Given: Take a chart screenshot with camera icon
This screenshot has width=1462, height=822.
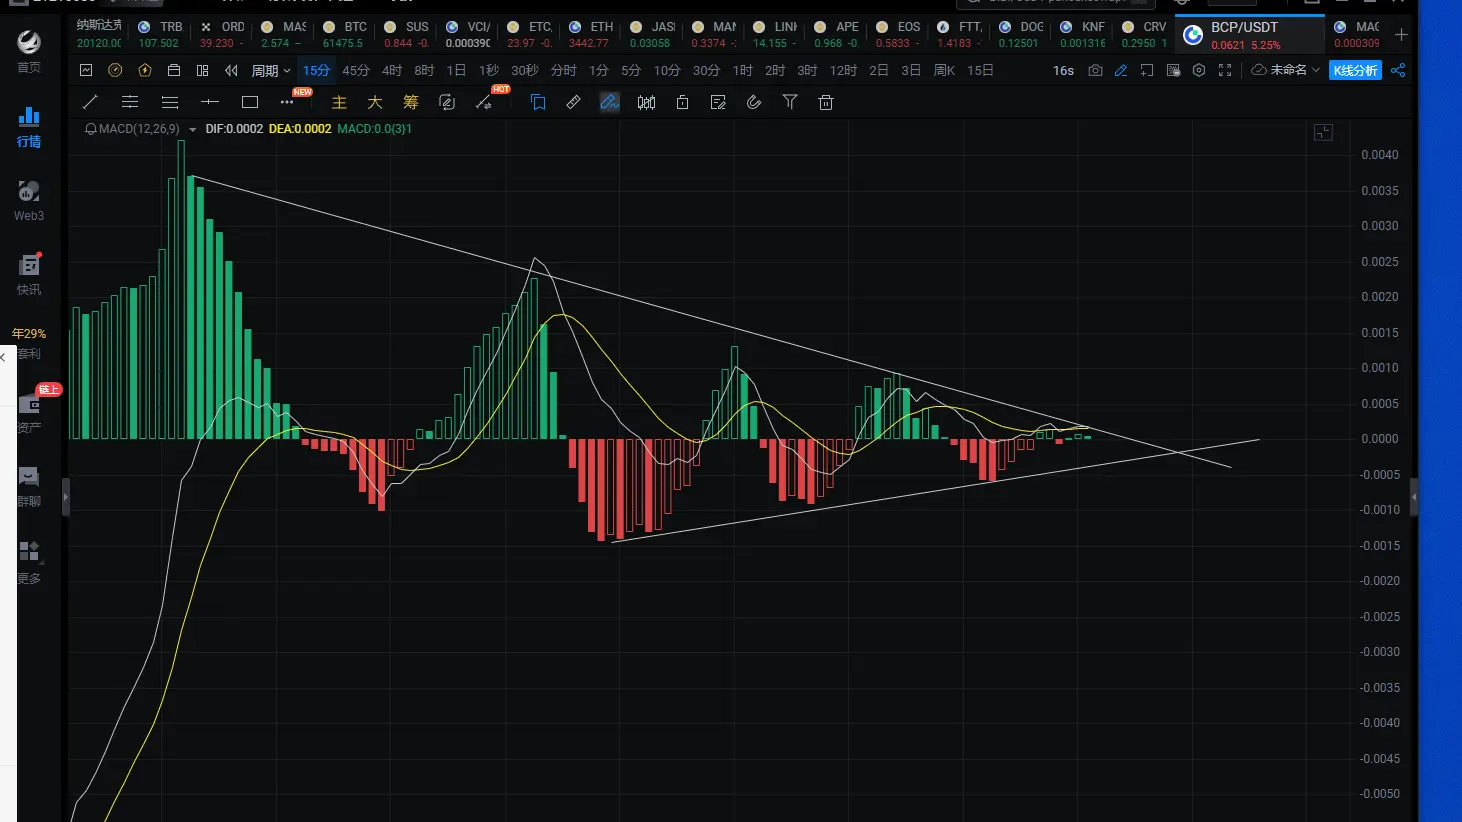Looking at the screenshot, I should (1095, 70).
